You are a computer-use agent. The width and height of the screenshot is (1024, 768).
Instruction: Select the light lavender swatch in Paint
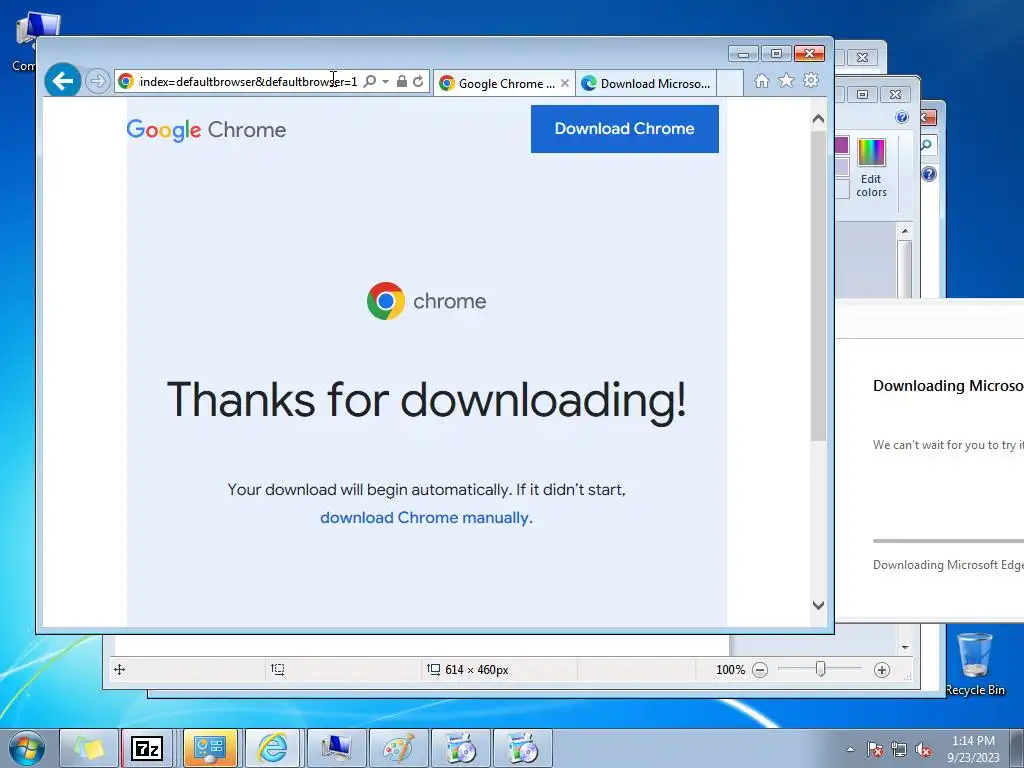pyautogui.click(x=842, y=168)
